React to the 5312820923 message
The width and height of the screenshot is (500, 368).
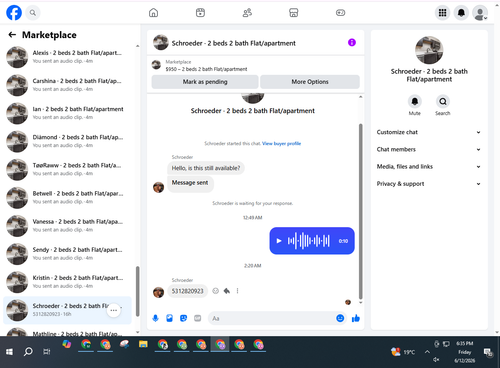click(216, 291)
